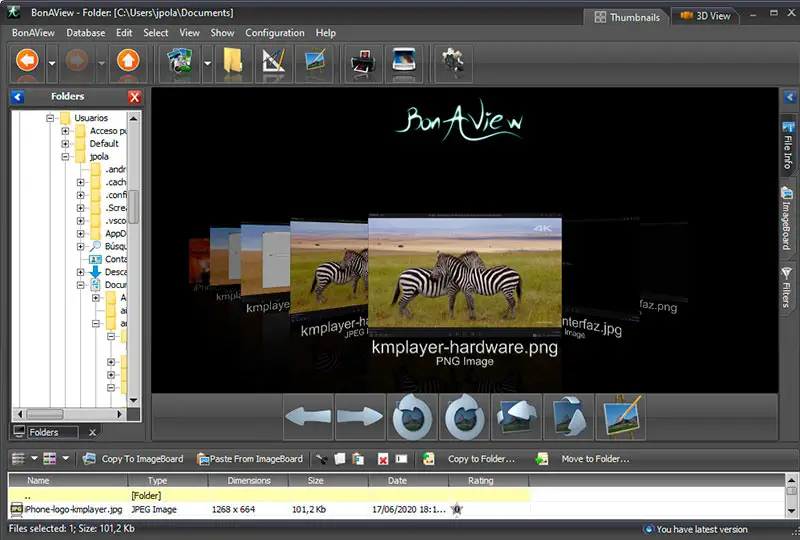Switch to 3D View mode

click(x=704, y=16)
